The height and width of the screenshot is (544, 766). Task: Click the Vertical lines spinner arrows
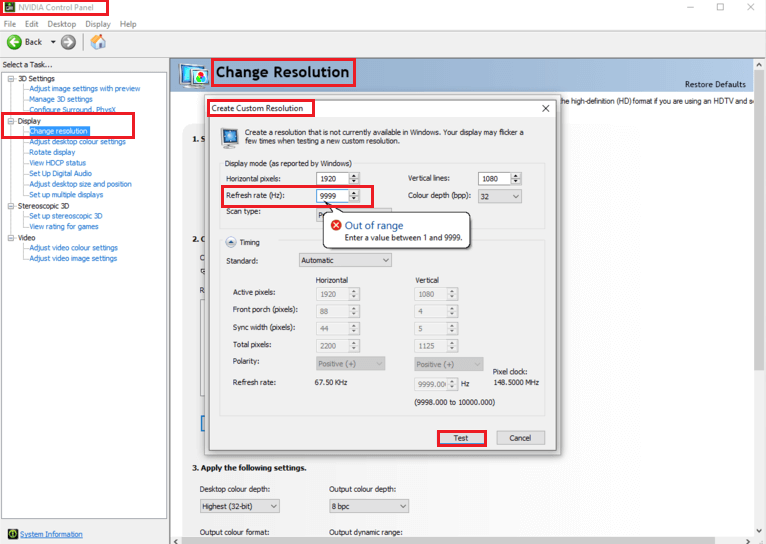[x=516, y=179]
